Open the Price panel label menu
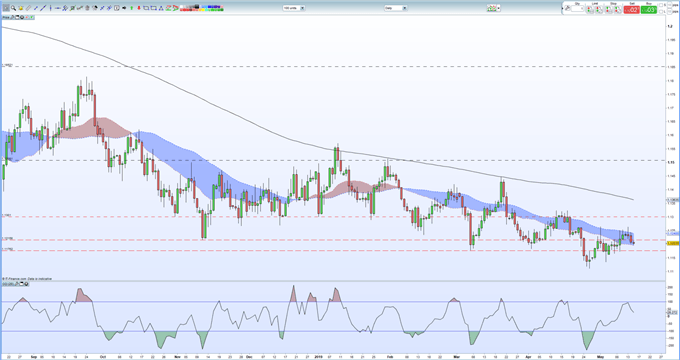 pos(6,17)
